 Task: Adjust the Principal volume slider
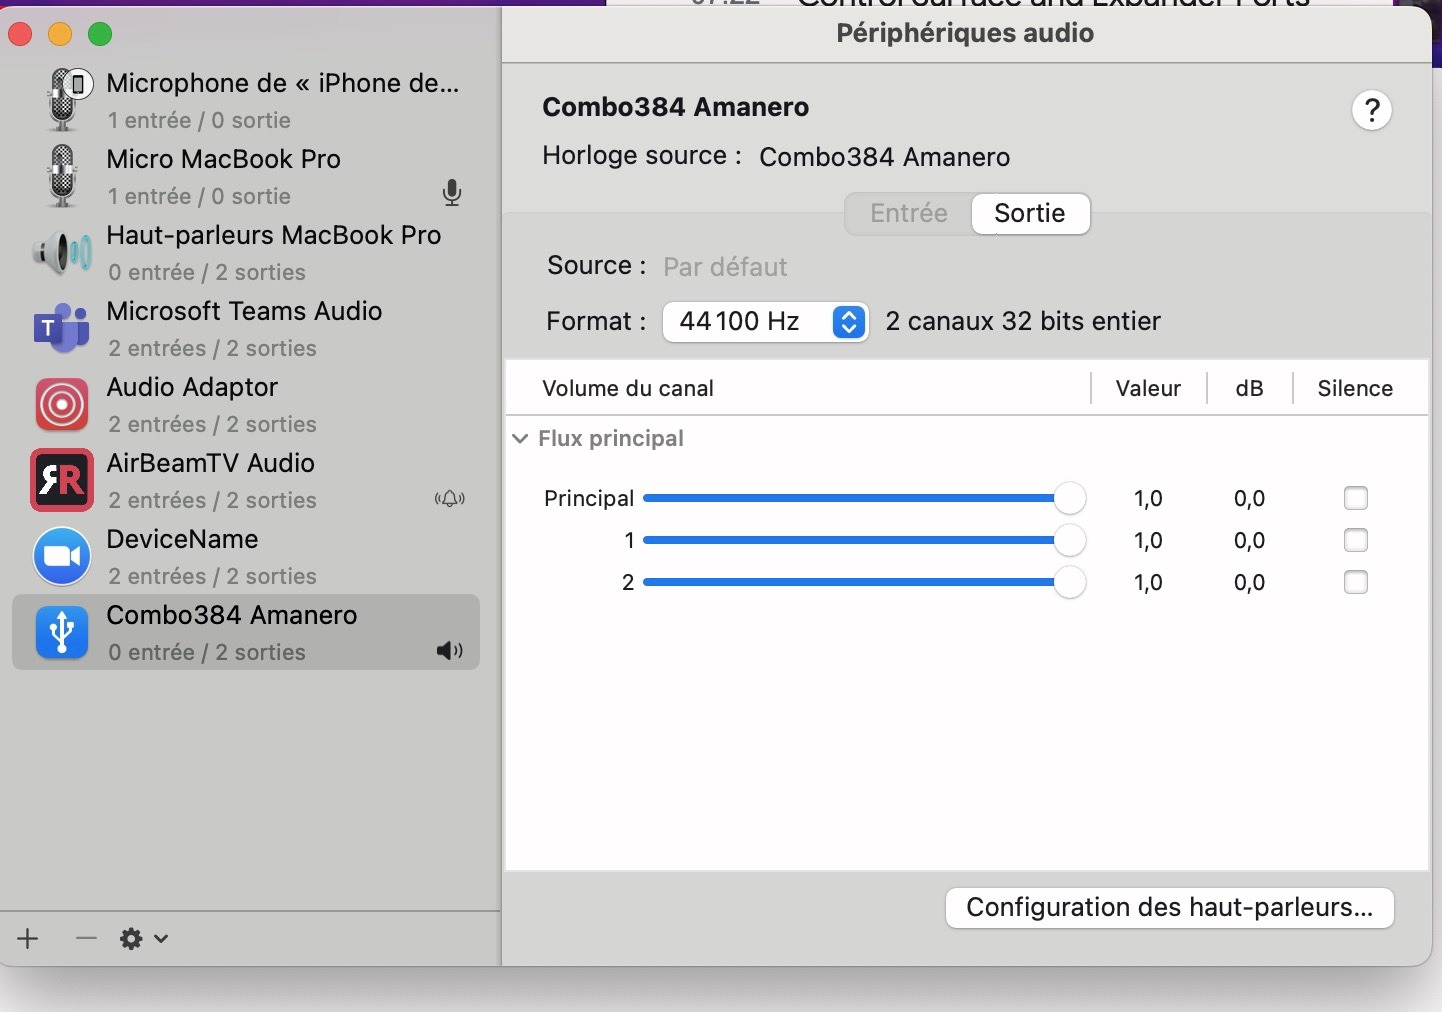pos(864,498)
